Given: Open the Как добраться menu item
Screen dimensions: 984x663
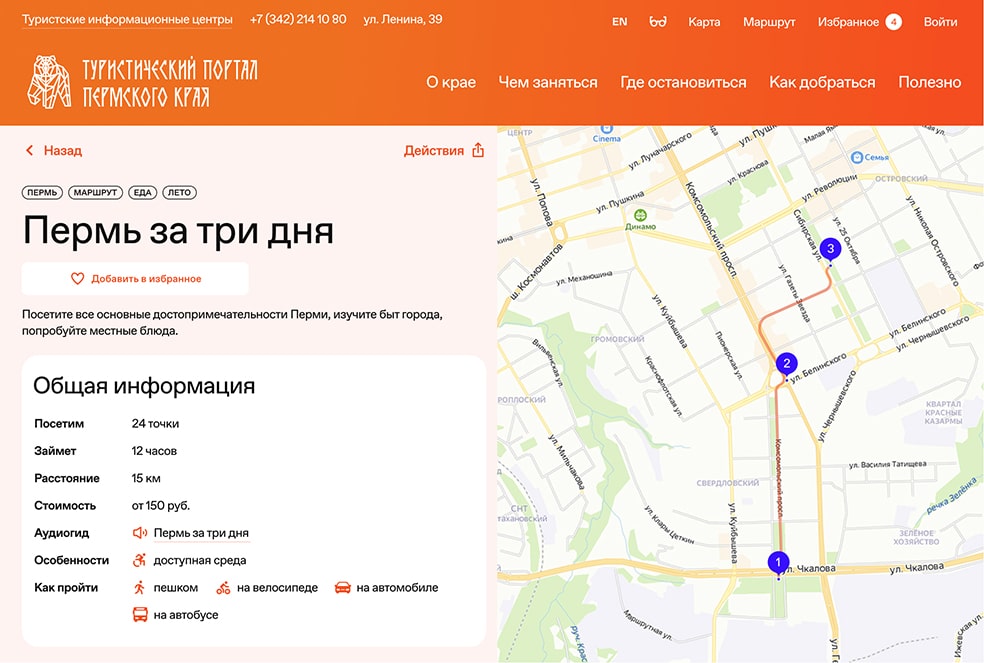Looking at the screenshot, I should [822, 82].
